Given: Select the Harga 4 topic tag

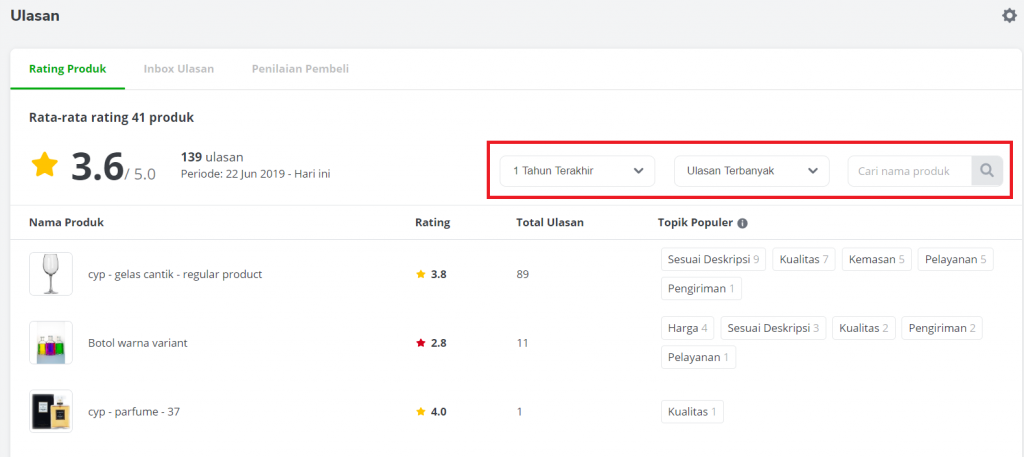Looking at the screenshot, I should click(x=688, y=328).
